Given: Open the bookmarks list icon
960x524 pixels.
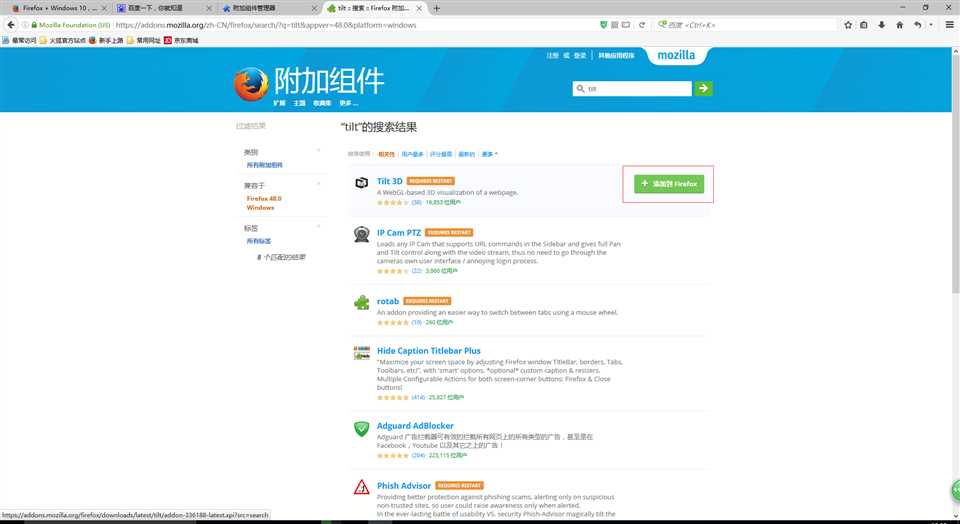Looking at the screenshot, I should point(864,25).
